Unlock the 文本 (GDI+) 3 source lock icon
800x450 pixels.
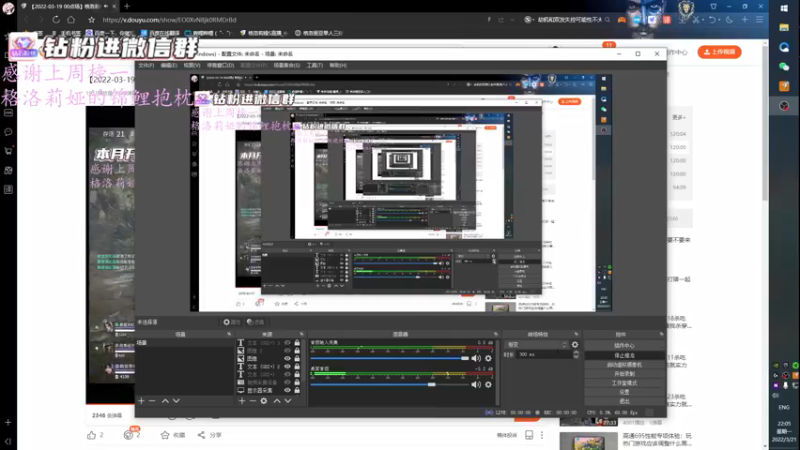pos(297,343)
